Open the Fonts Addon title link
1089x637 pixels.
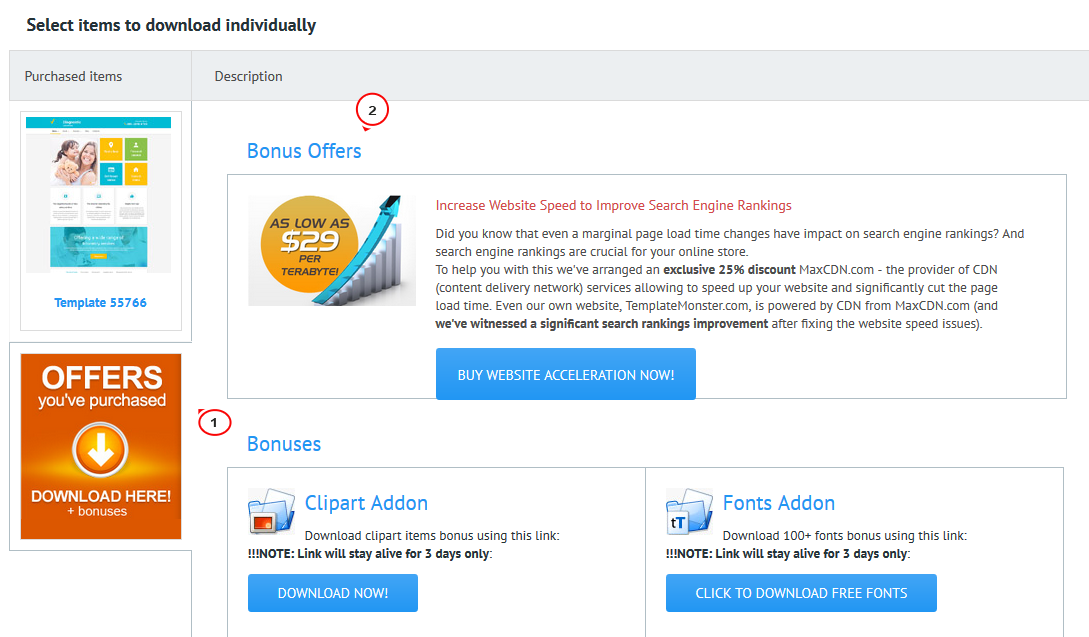[779, 503]
